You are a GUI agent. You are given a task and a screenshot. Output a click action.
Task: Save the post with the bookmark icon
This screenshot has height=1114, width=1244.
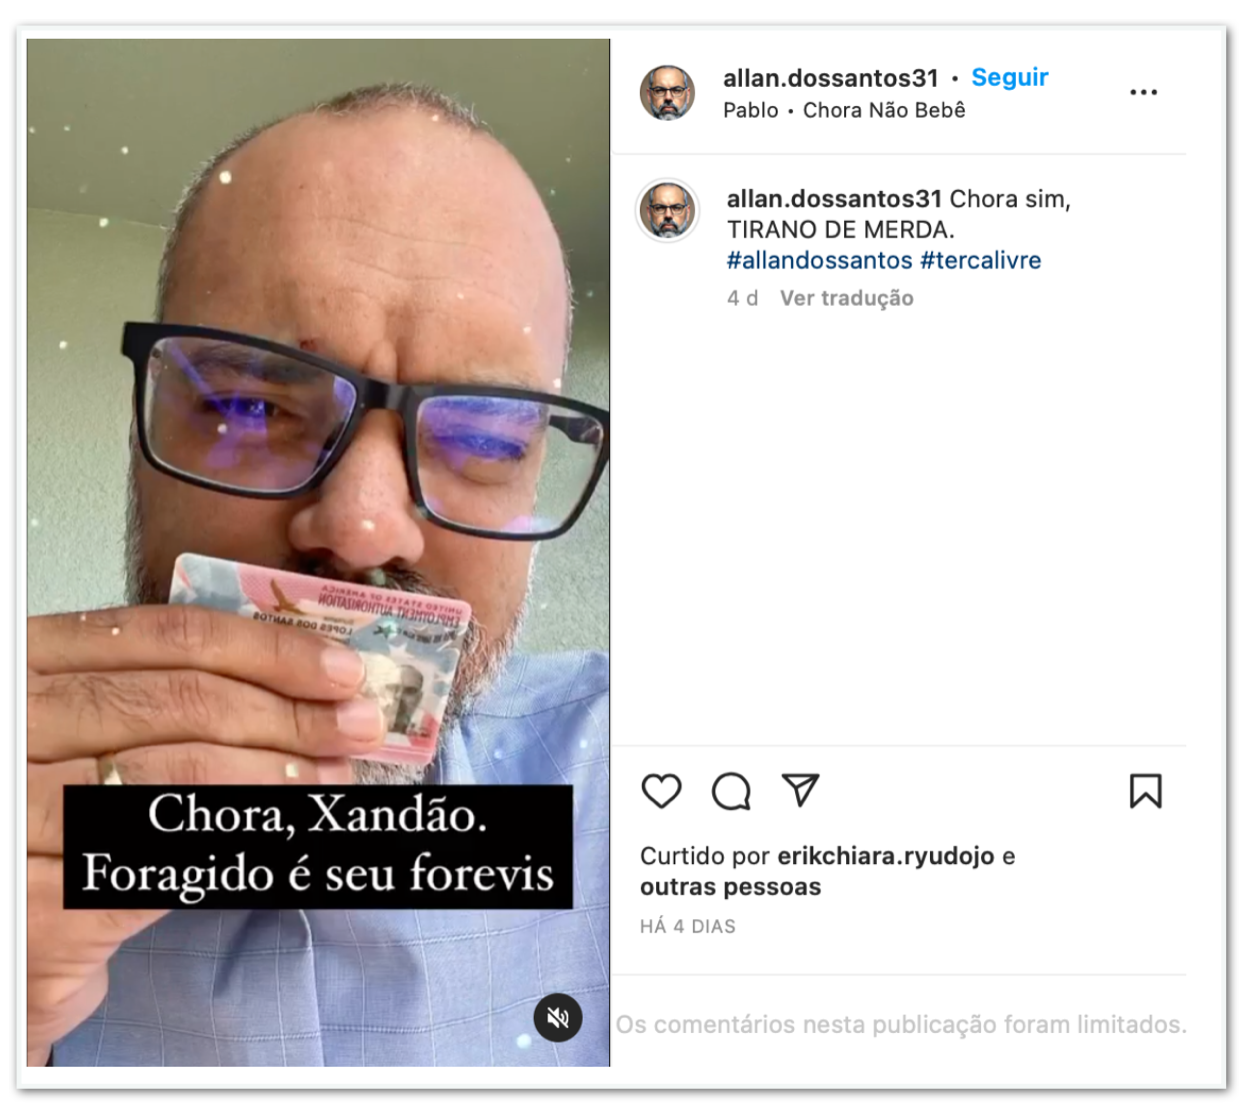pyautogui.click(x=1145, y=791)
